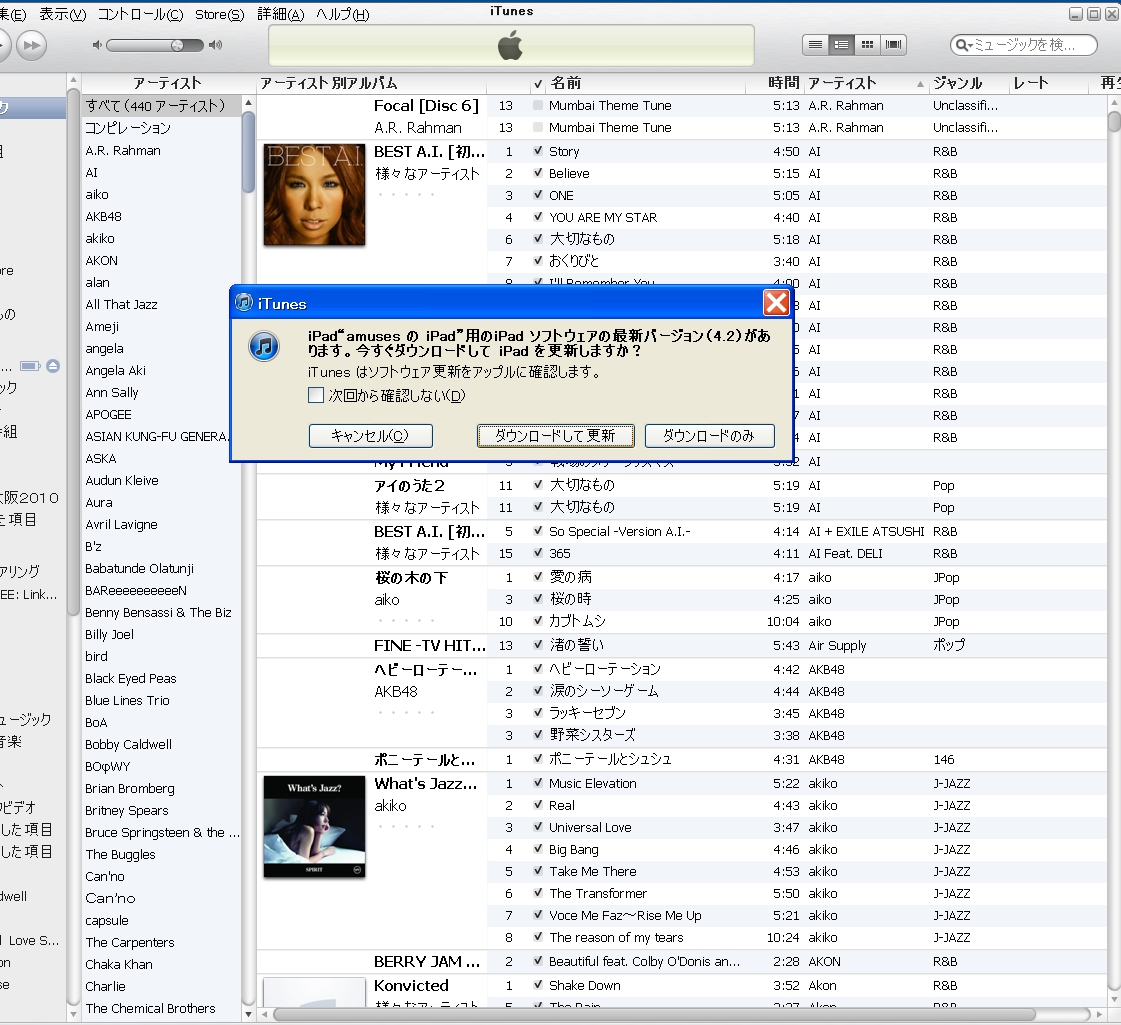Select Black Eyed Peas in artist list
This screenshot has height=1025, width=1121.
coord(162,678)
